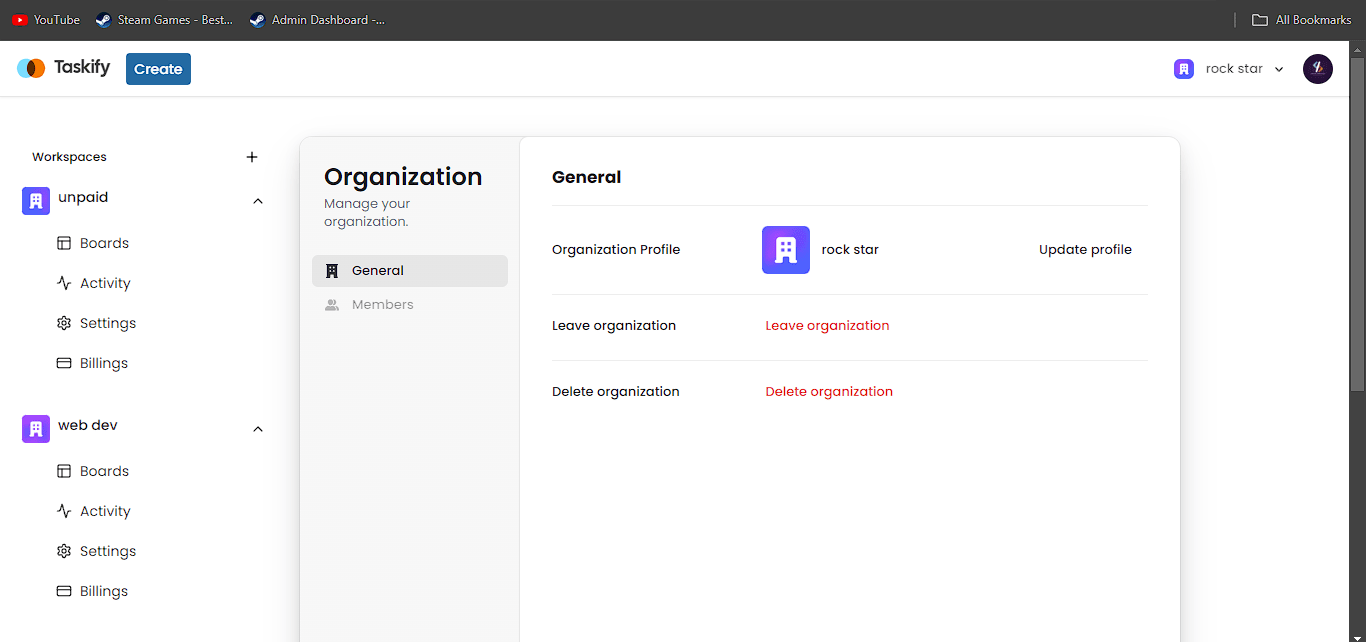Click the Settings gear icon under web dev
Image resolution: width=1366 pixels, height=642 pixels.
pos(64,551)
